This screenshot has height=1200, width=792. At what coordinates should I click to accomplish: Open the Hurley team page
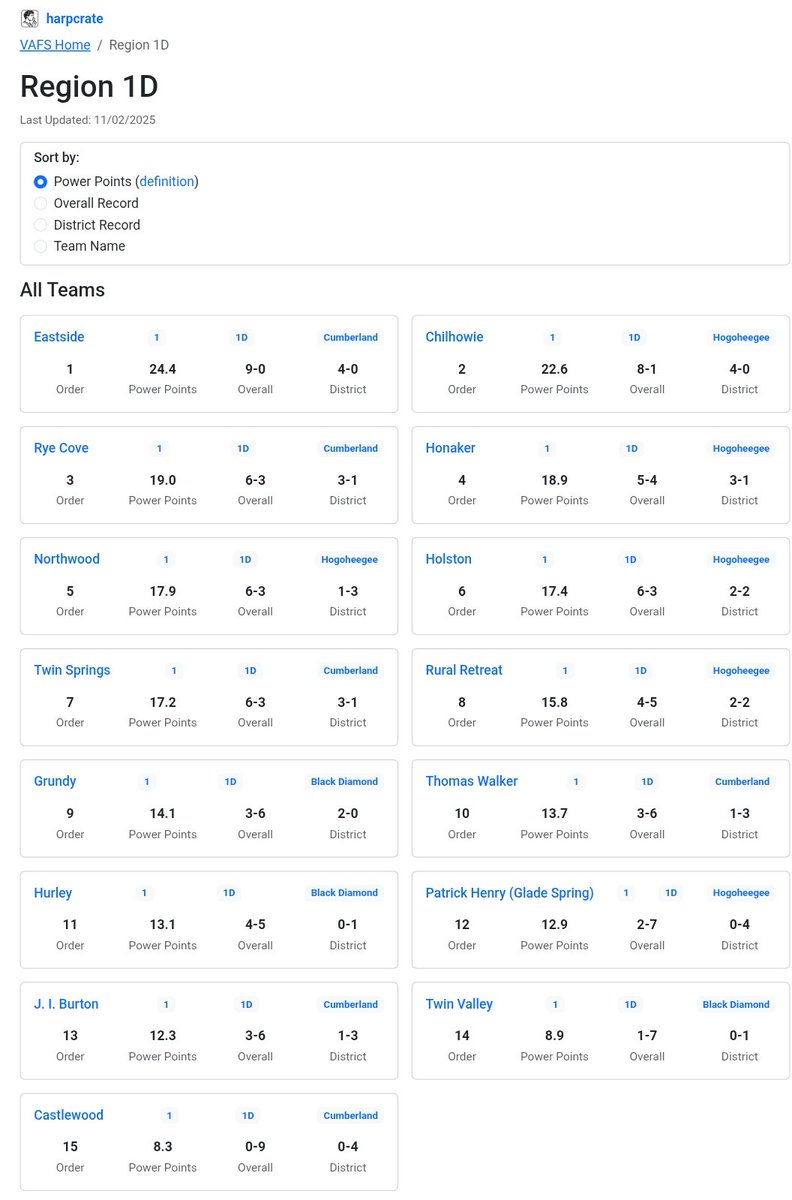53,892
